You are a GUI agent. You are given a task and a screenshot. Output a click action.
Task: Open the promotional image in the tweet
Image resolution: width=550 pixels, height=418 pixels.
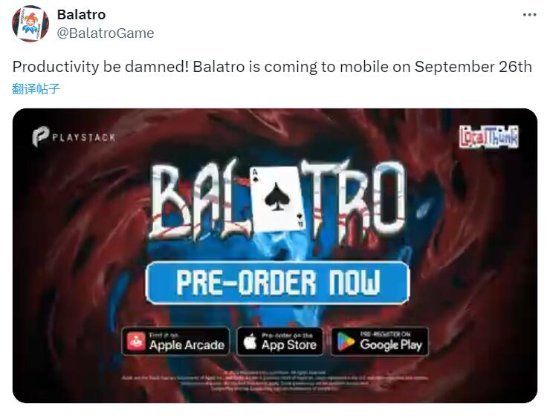click(275, 256)
